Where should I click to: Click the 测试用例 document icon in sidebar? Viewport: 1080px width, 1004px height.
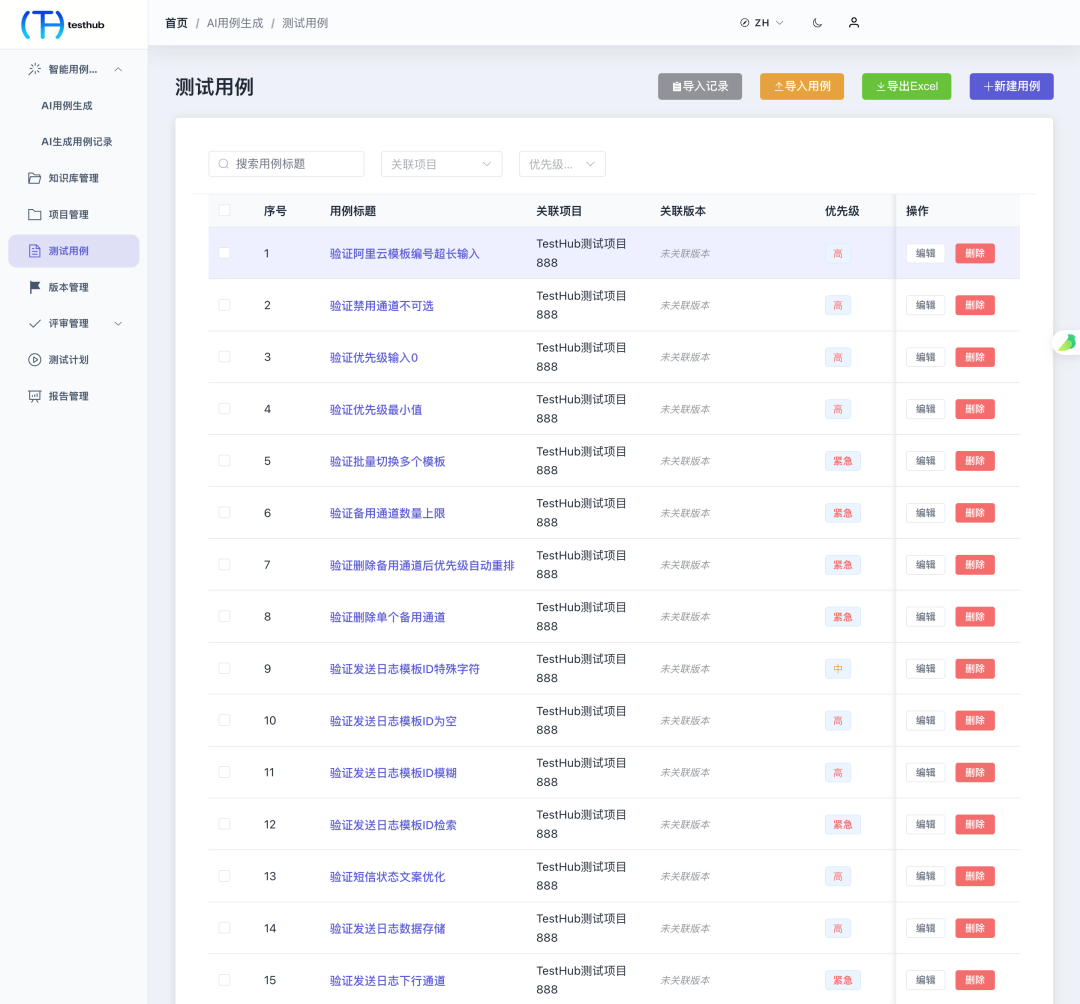[x=34, y=251]
